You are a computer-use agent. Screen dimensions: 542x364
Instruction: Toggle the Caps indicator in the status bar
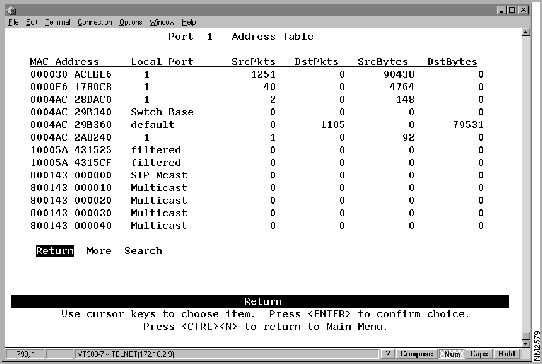pyautogui.click(x=479, y=354)
